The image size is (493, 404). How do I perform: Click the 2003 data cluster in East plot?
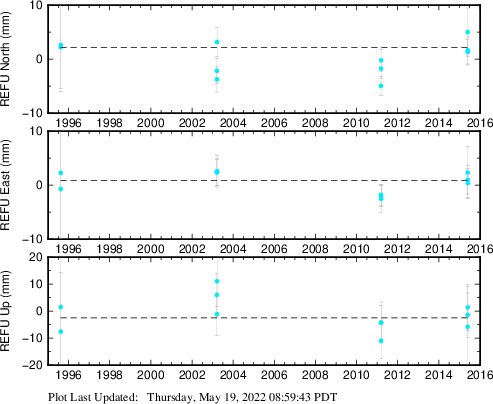(x=217, y=172)
